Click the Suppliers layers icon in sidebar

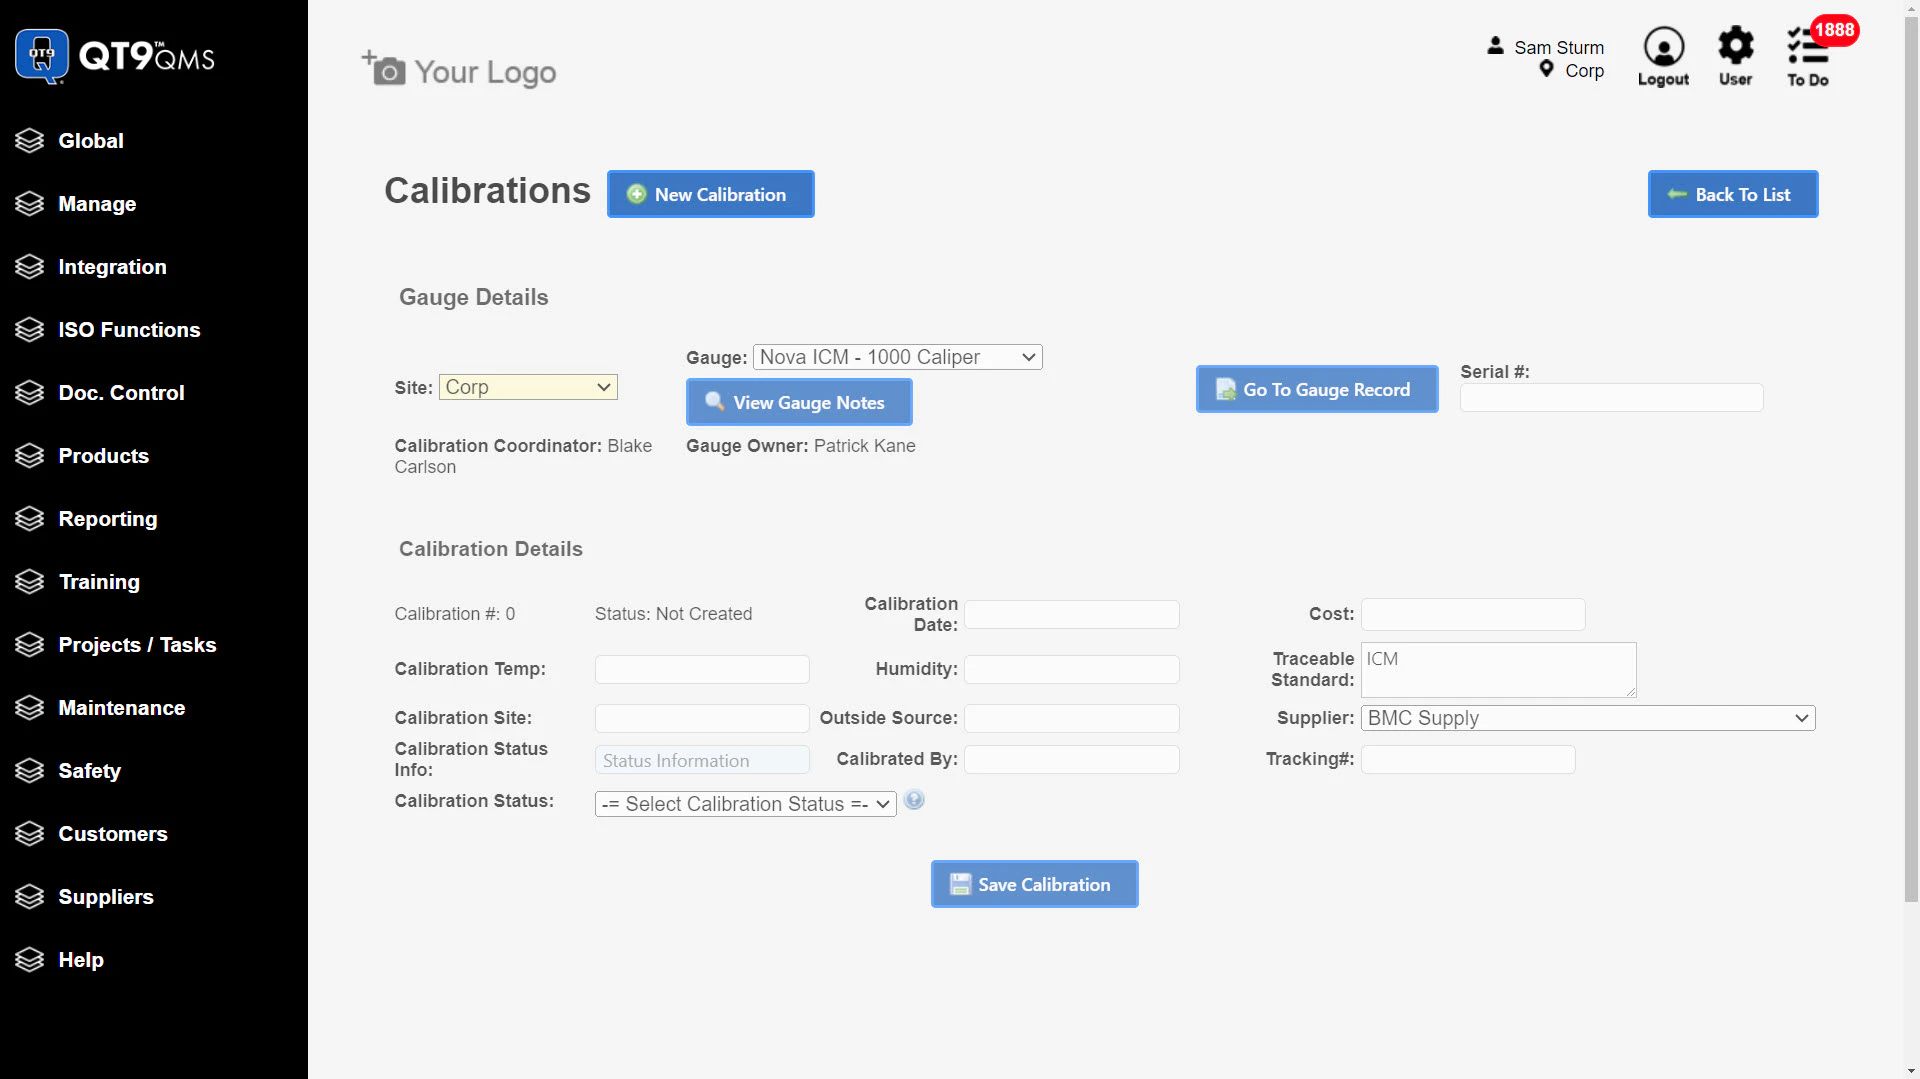[x=30, y=897]
